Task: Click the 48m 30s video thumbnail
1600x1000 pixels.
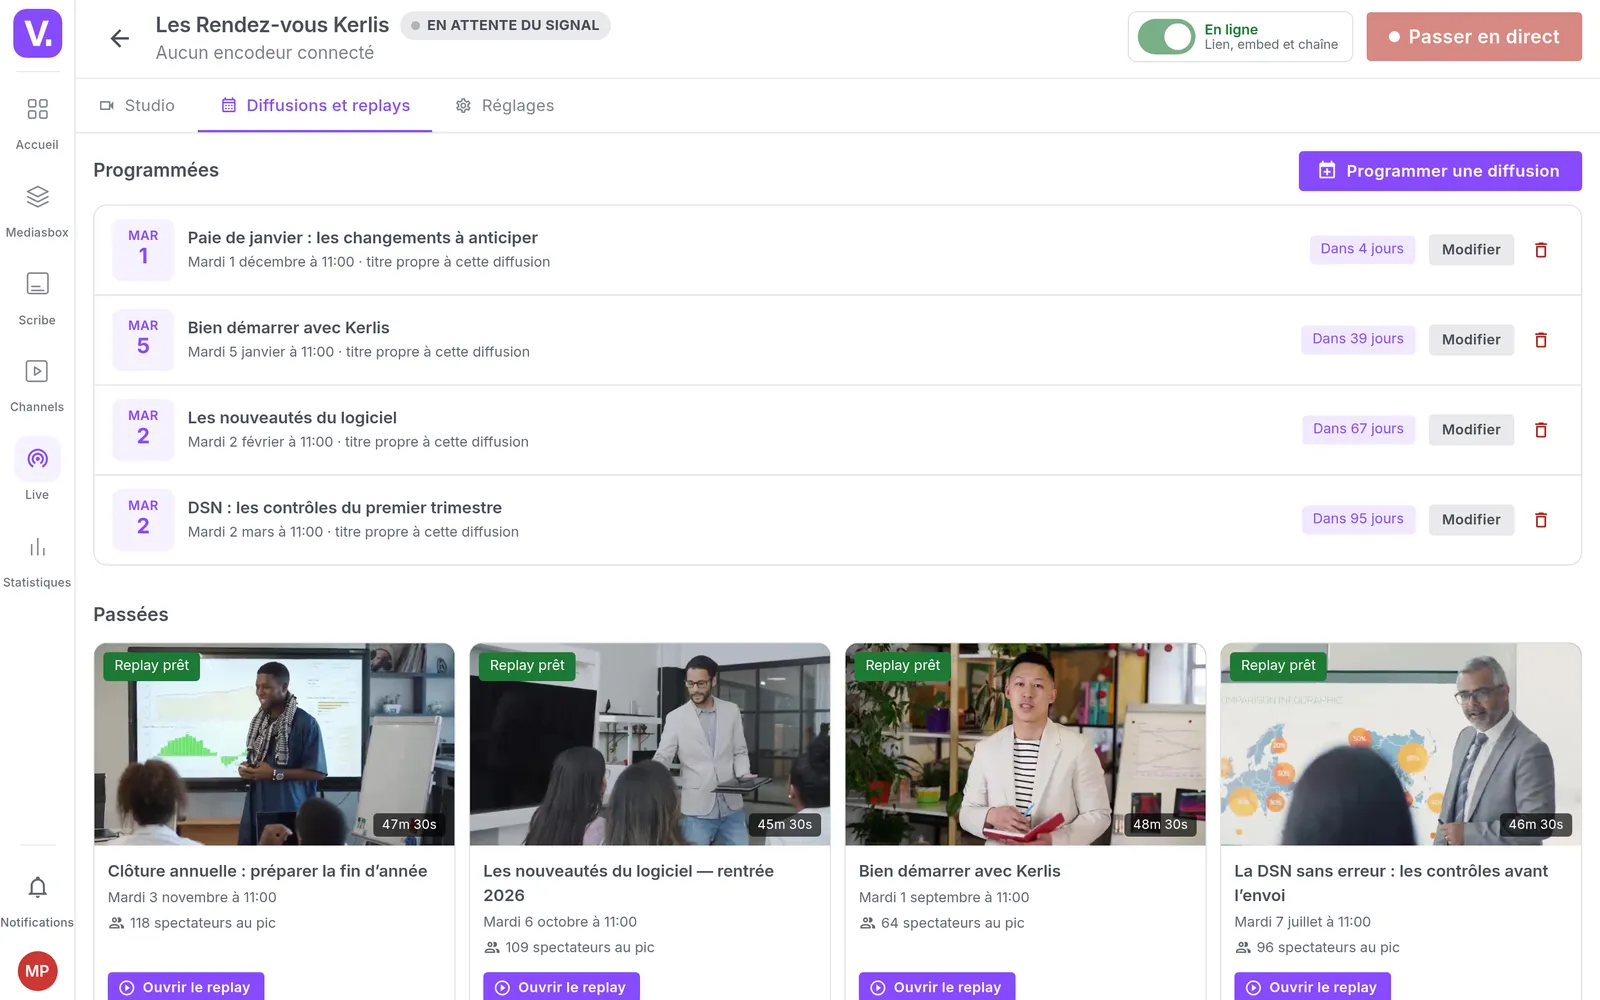Action: 1025,744
